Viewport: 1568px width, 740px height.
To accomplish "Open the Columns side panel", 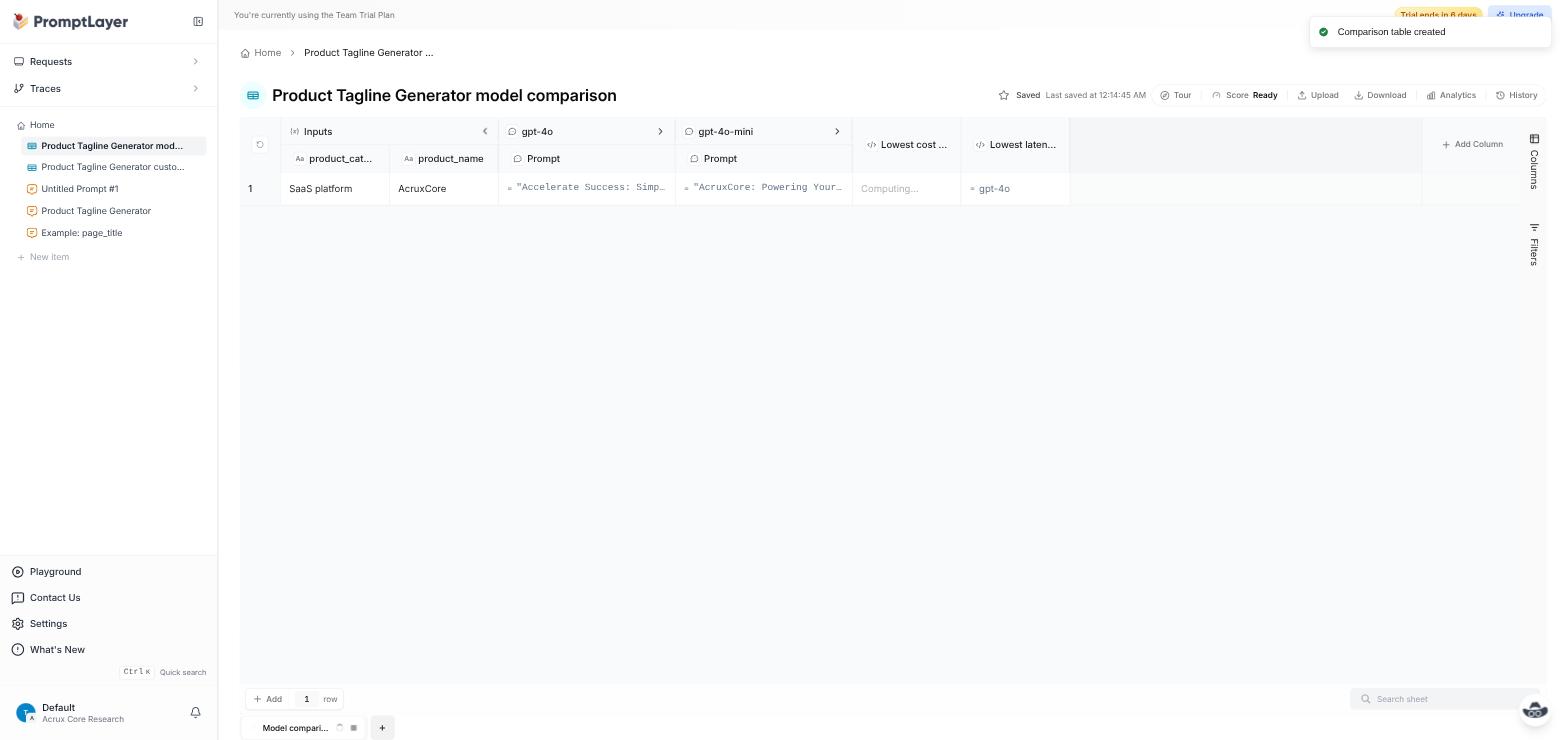I will 1534,161.
